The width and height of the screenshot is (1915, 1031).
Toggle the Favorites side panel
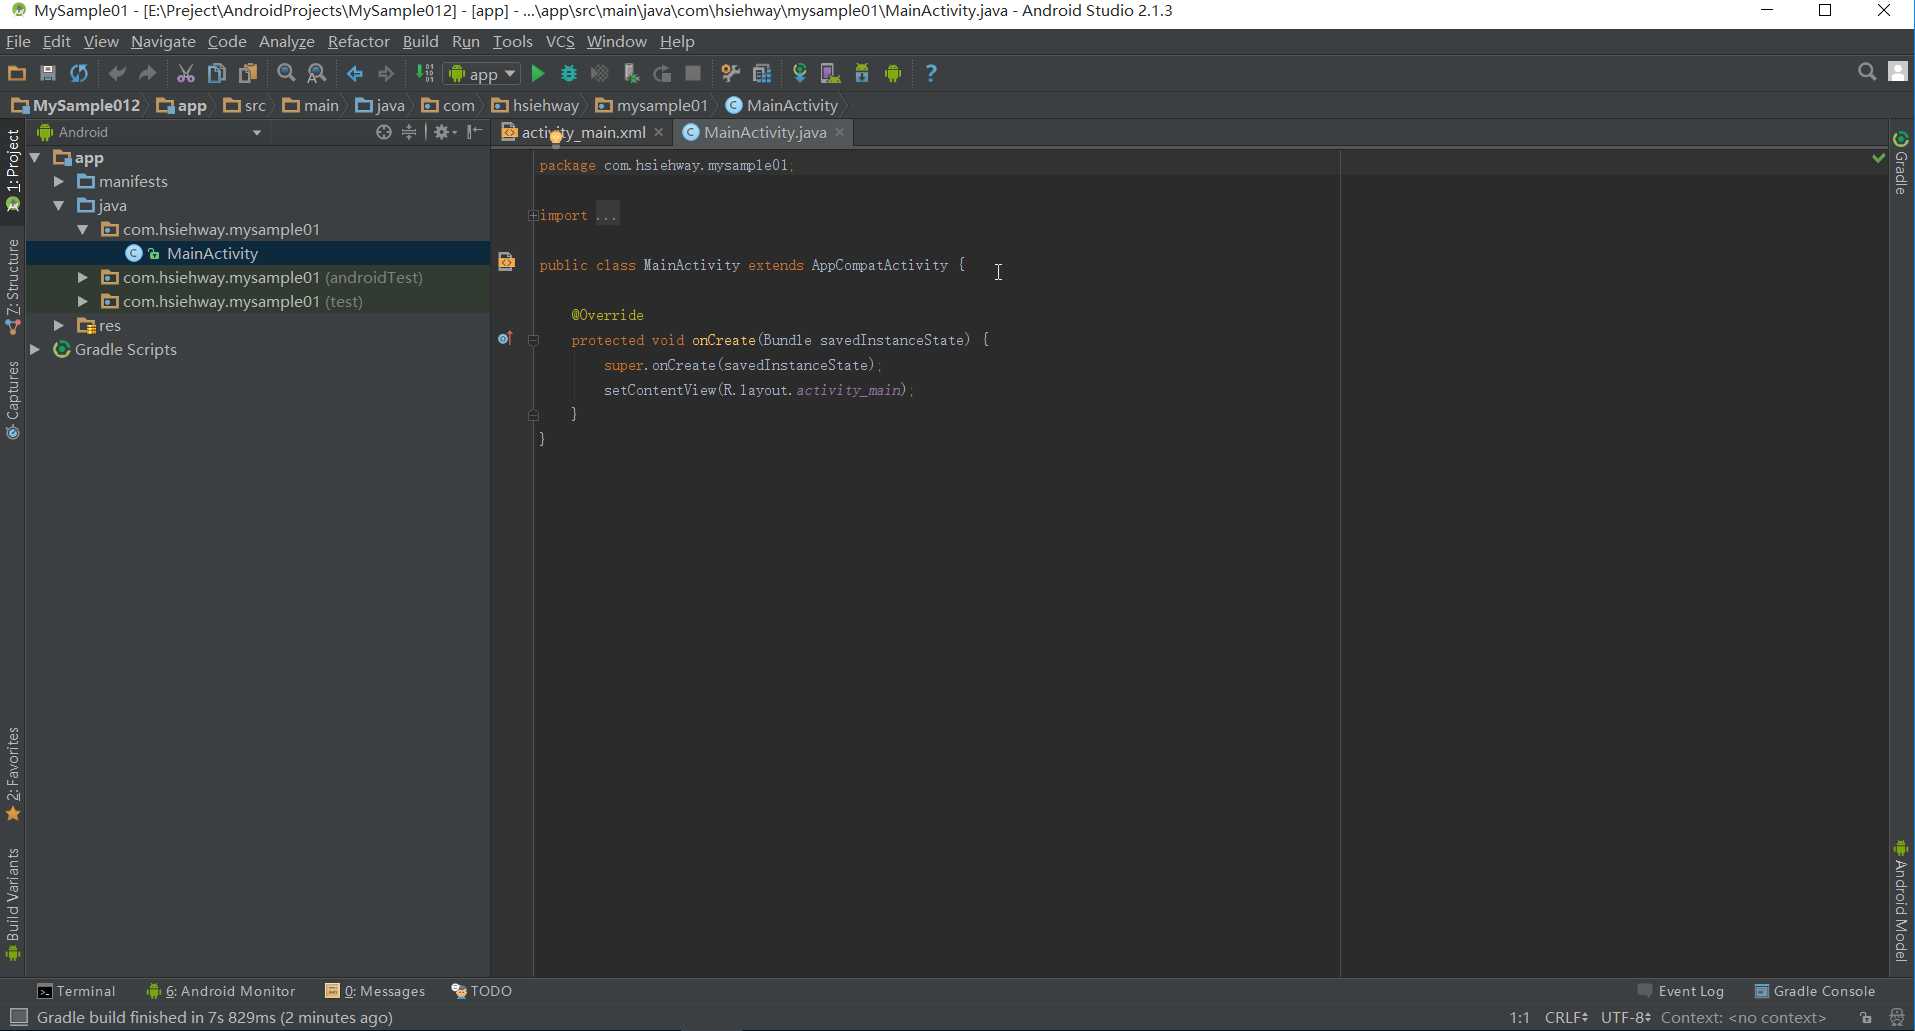click(x=13, y=774)
